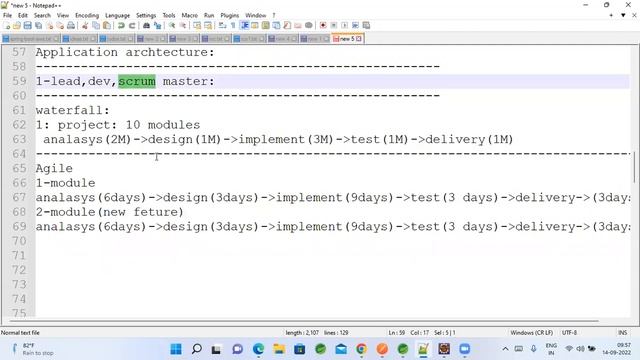The height and width of the screenshot is (360, 640).
Task: Click the vertical scrollbar thumb
Action: point(634,167)
